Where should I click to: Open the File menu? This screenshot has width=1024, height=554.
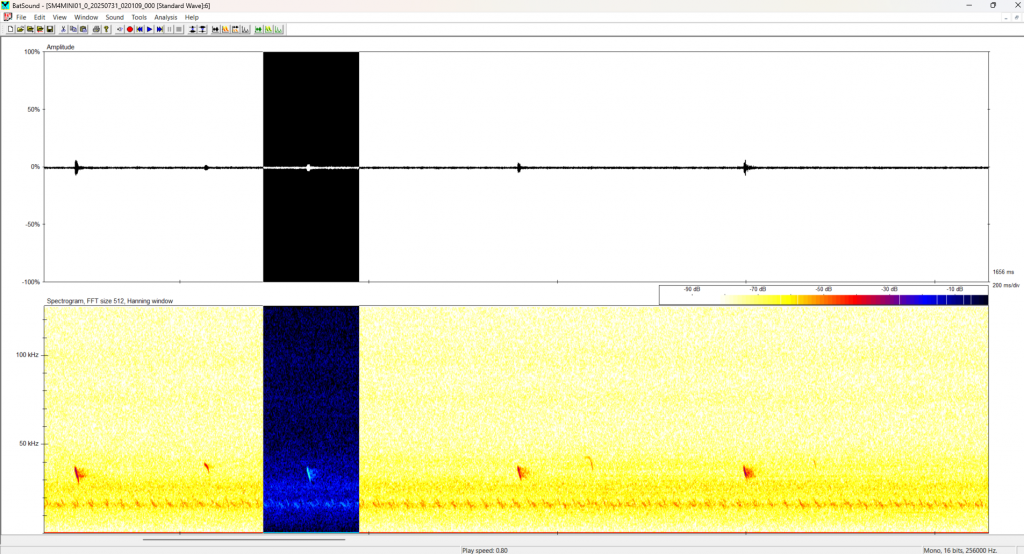(x=21, y=17)
